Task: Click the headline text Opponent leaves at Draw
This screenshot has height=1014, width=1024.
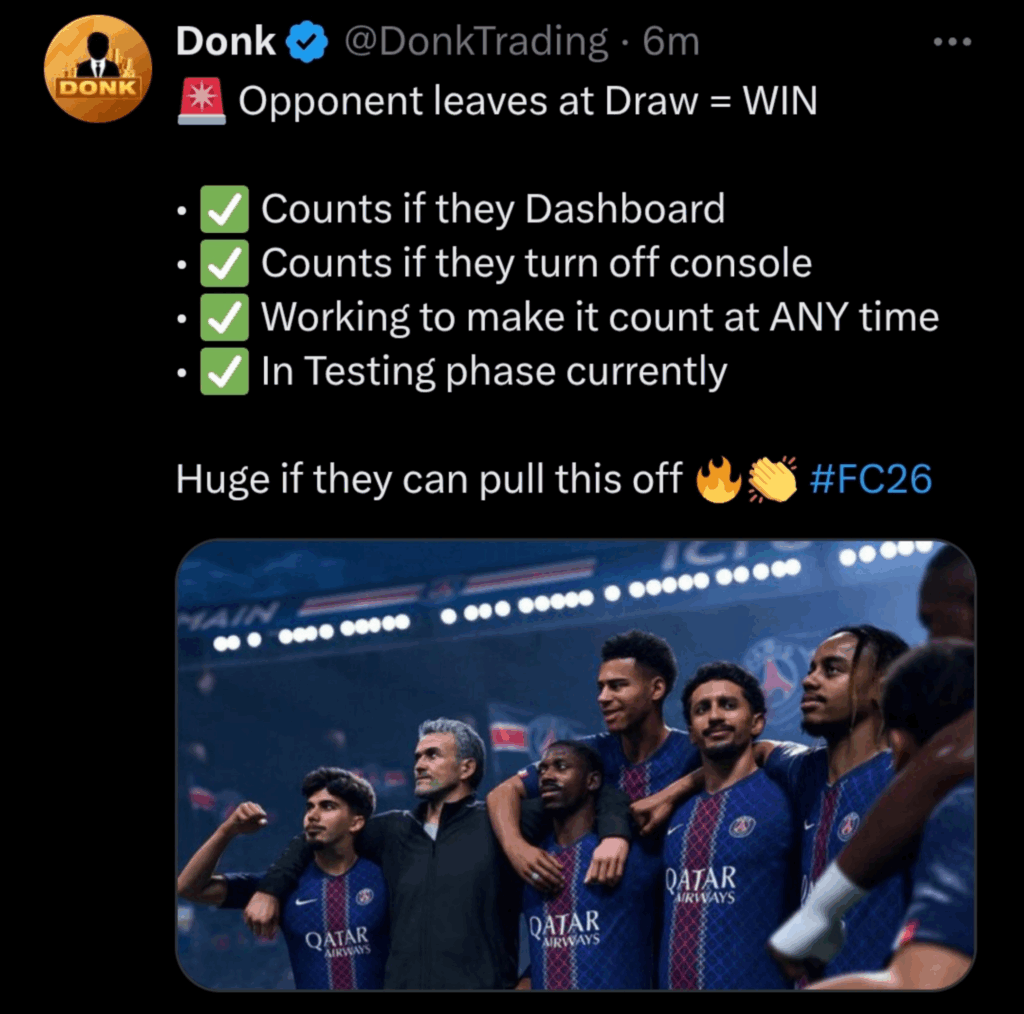Action: 468,102
